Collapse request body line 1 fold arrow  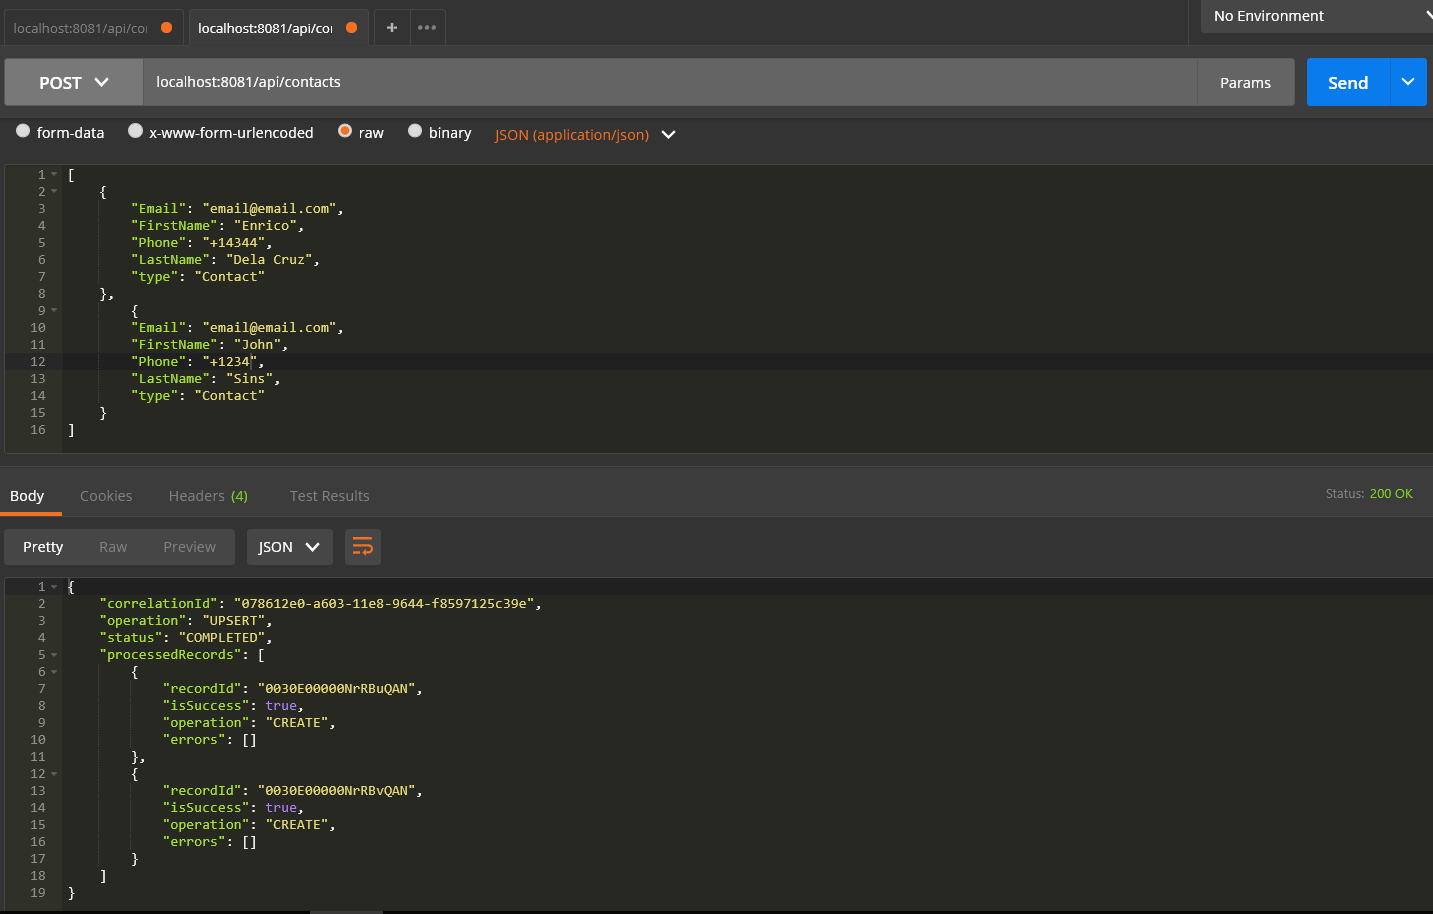point(54,175)
